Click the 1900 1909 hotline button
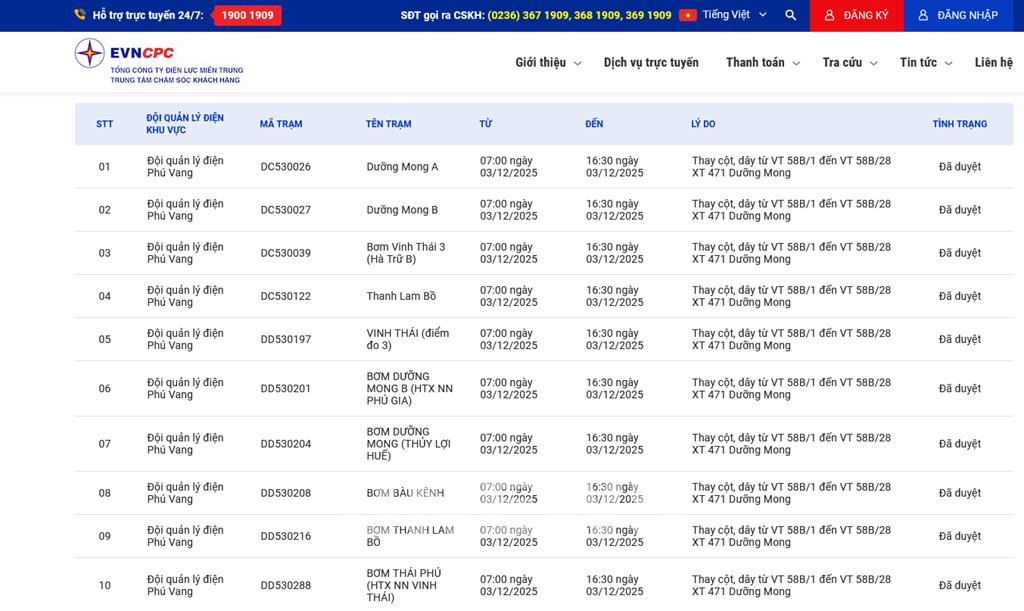The width and height of the screenshot is (1024, 611). [247, 15]
